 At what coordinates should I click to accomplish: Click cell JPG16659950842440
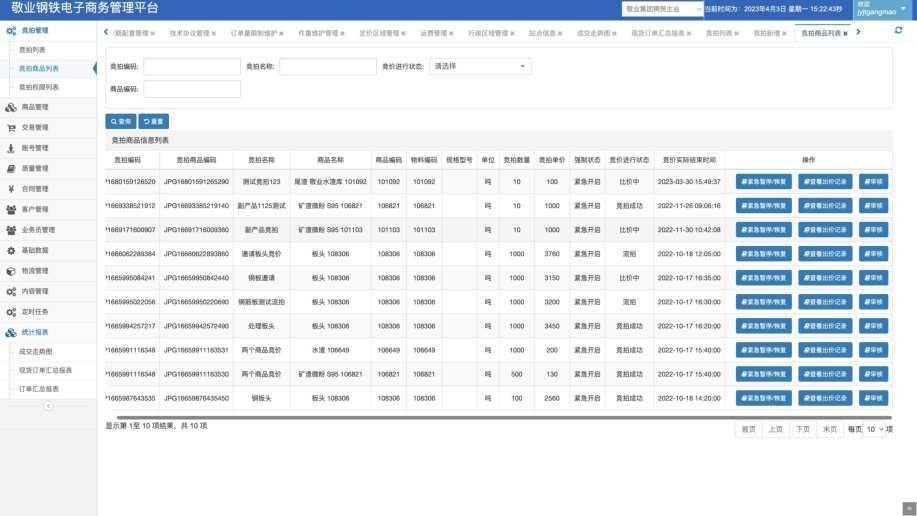pyautogui.click(x=196, y=278)
